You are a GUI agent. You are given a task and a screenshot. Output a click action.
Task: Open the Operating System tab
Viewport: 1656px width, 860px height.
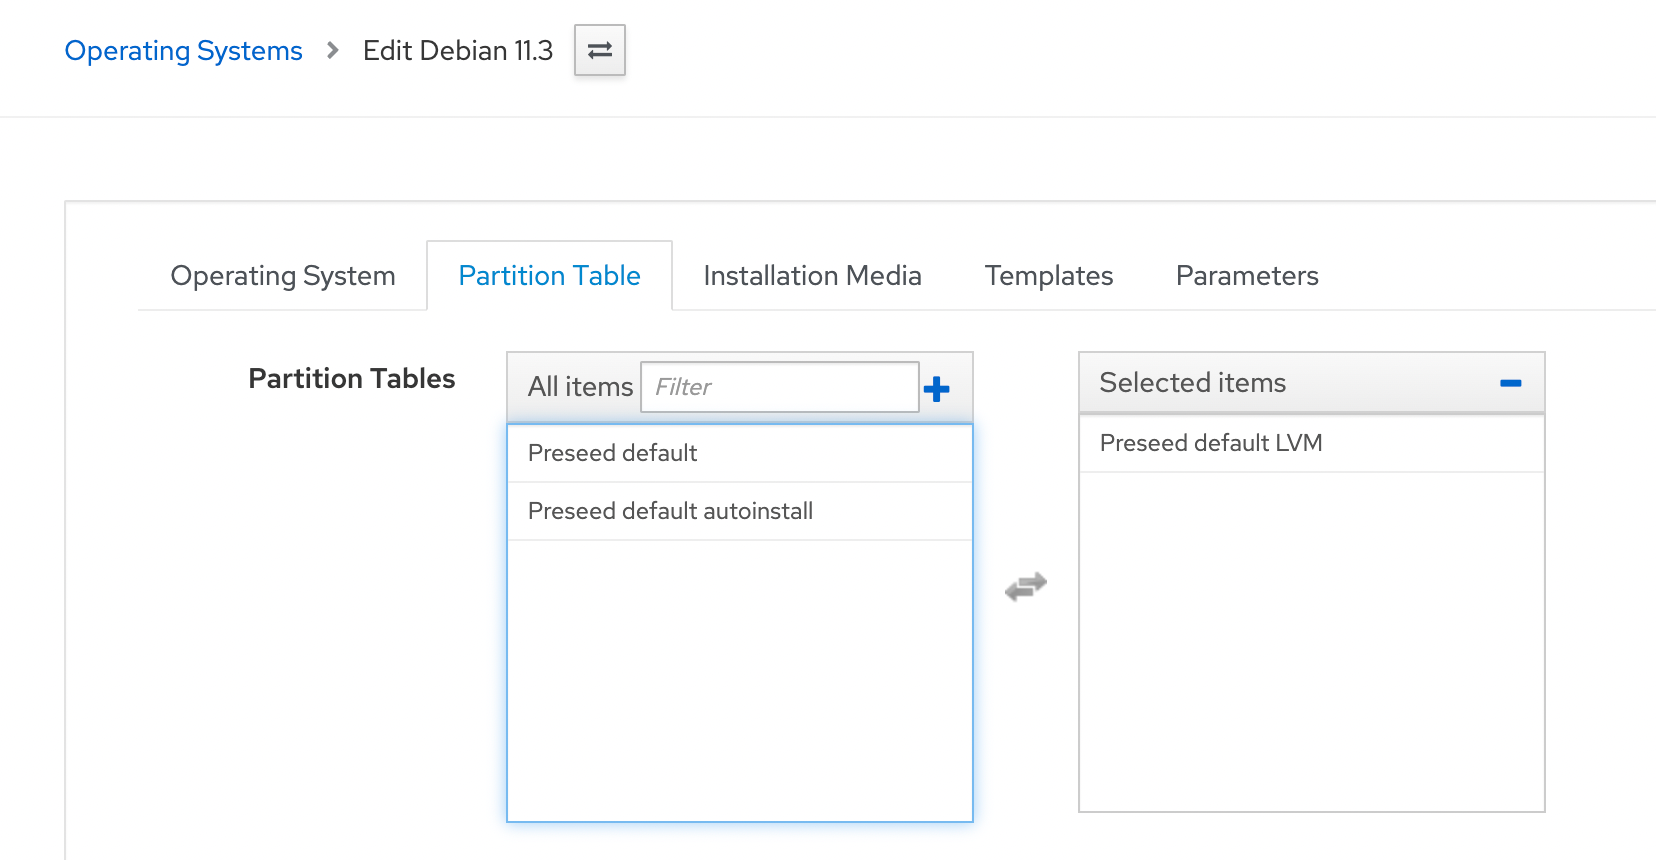[283, 276]
